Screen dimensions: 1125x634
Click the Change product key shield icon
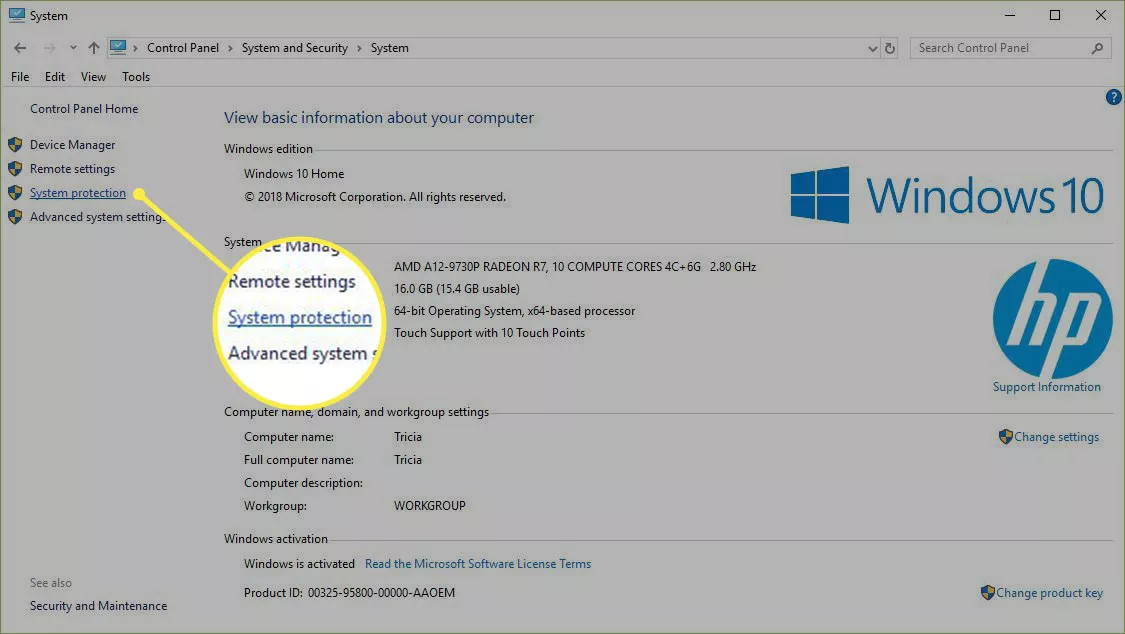[x=988, y=592]
